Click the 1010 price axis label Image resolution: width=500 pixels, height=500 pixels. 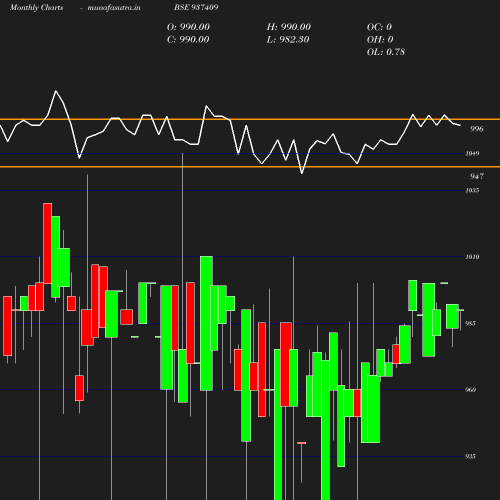point(472,257)
